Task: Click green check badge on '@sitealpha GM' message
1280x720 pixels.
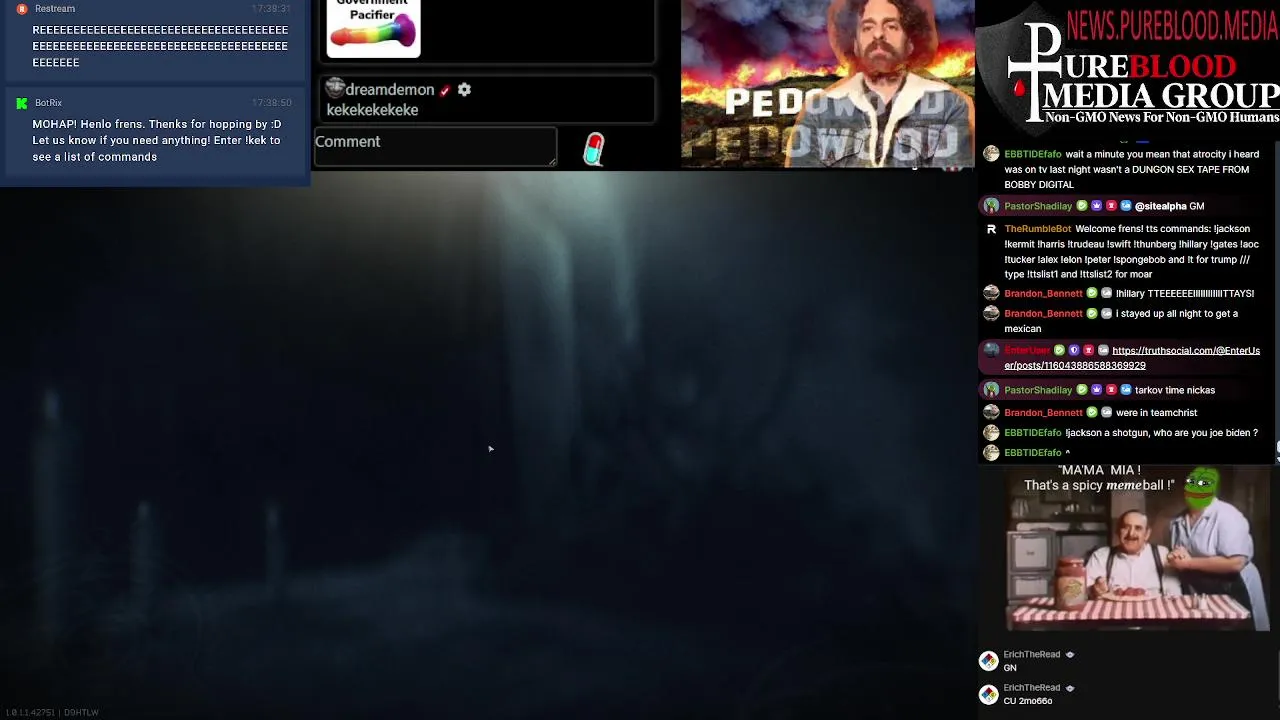Action: [1082, 206]
